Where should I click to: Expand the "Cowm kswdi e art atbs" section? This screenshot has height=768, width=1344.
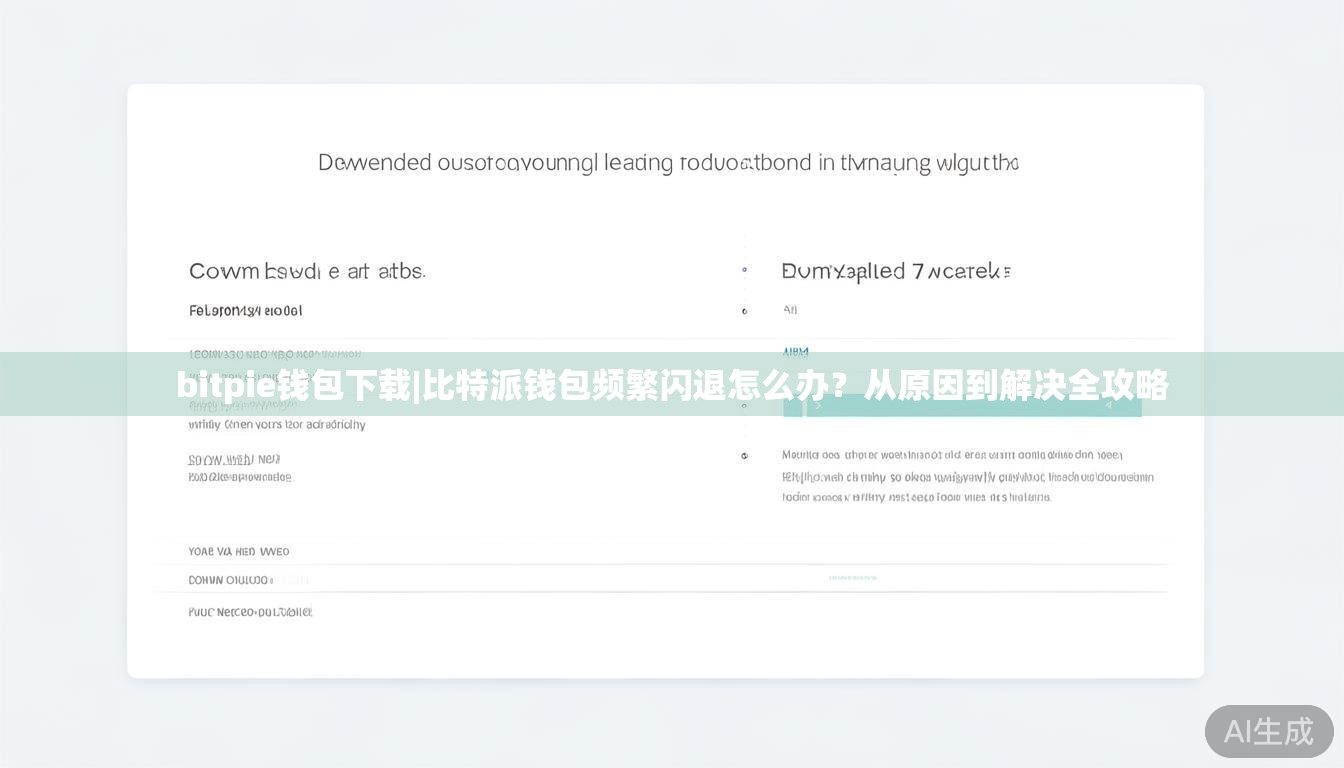click(306, 270)
